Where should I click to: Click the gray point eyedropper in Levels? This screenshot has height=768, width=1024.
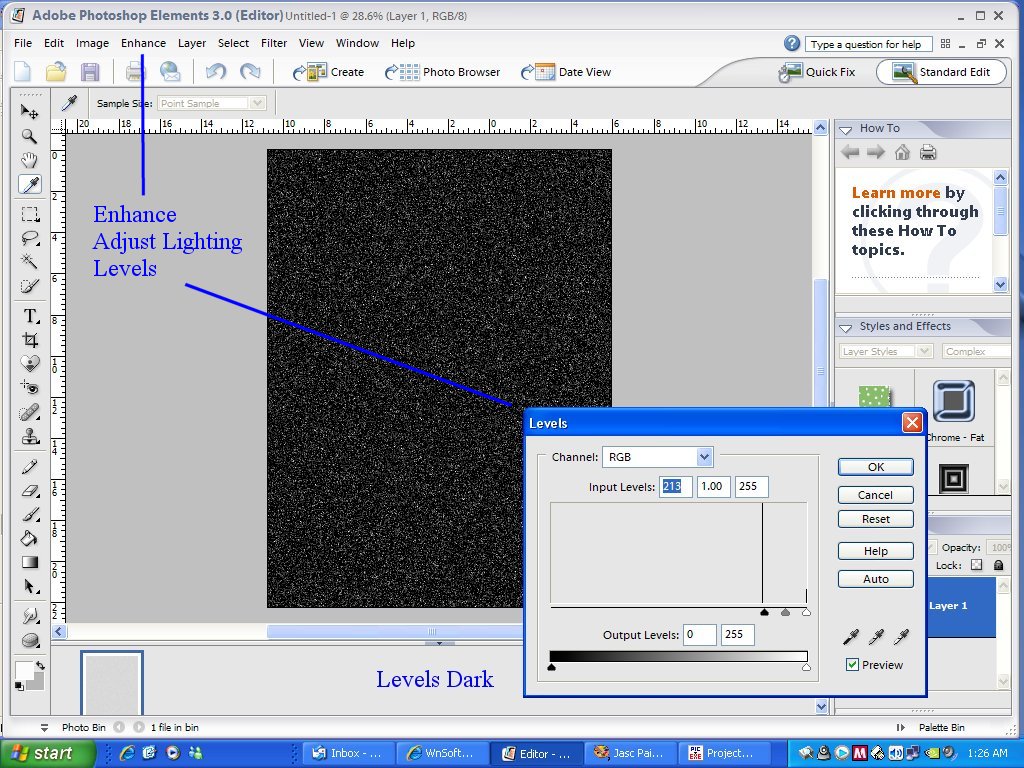pos(876,636)
